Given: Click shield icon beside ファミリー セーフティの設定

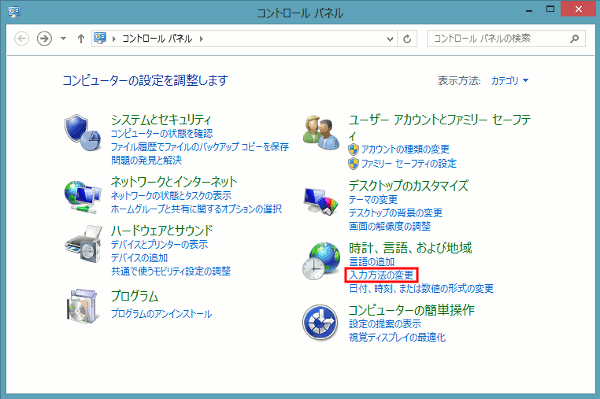Looking at the screenshot, I should tap(353, 164).
